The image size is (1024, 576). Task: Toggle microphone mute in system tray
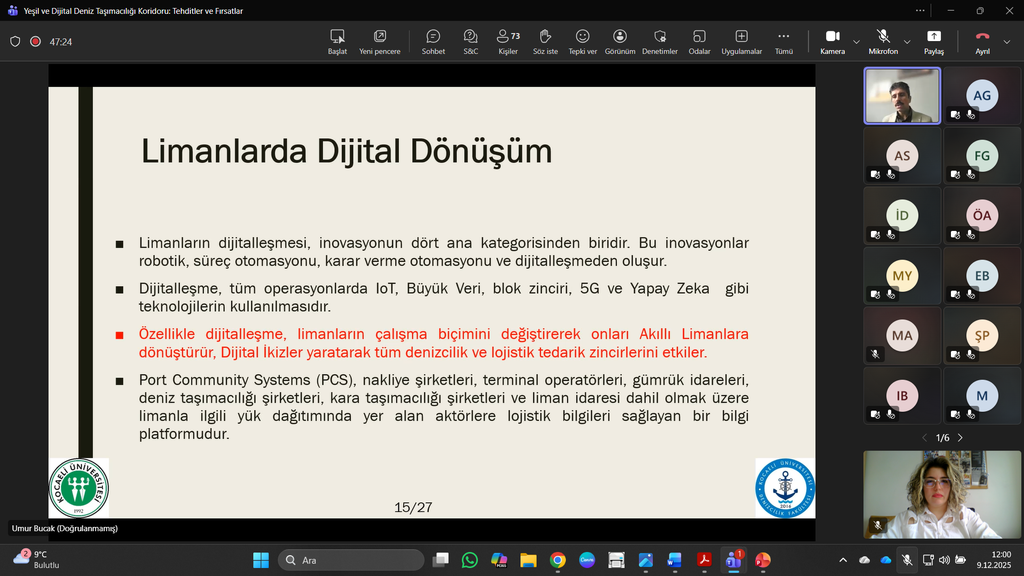click(x=906, y=560)
